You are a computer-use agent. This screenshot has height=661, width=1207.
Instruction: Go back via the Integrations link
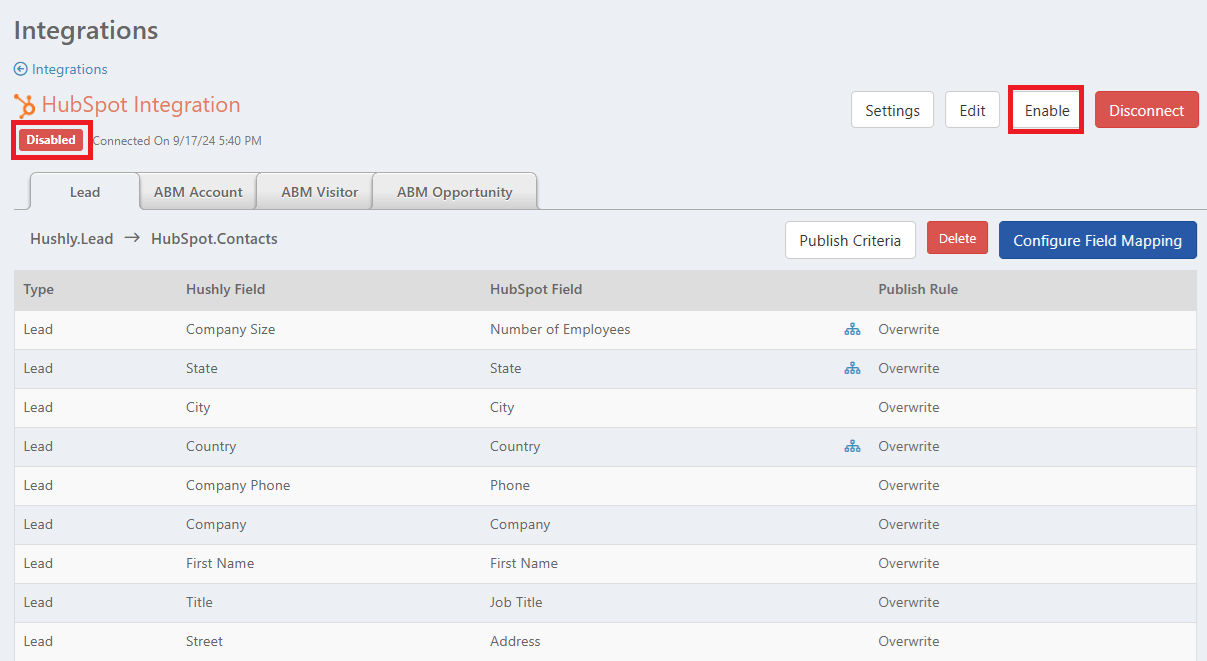[x=70, y=69]
